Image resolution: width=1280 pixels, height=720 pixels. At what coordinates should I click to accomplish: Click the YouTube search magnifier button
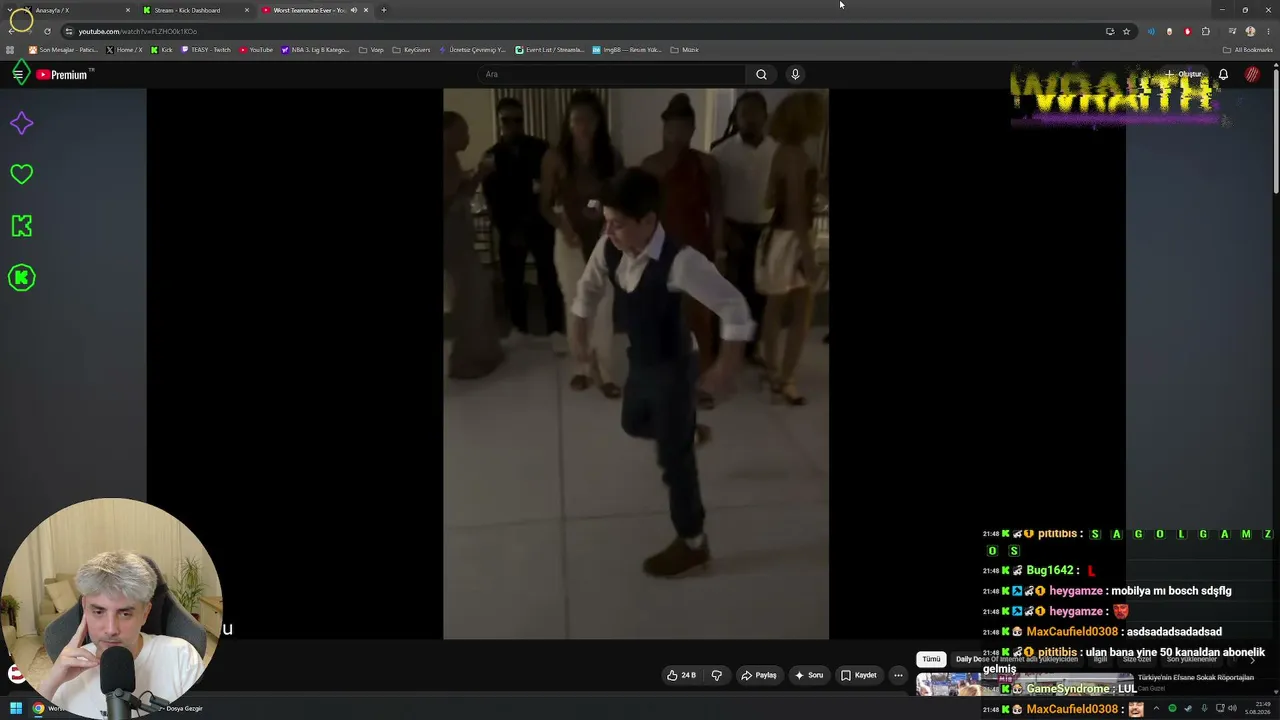[x=761, y=74]
